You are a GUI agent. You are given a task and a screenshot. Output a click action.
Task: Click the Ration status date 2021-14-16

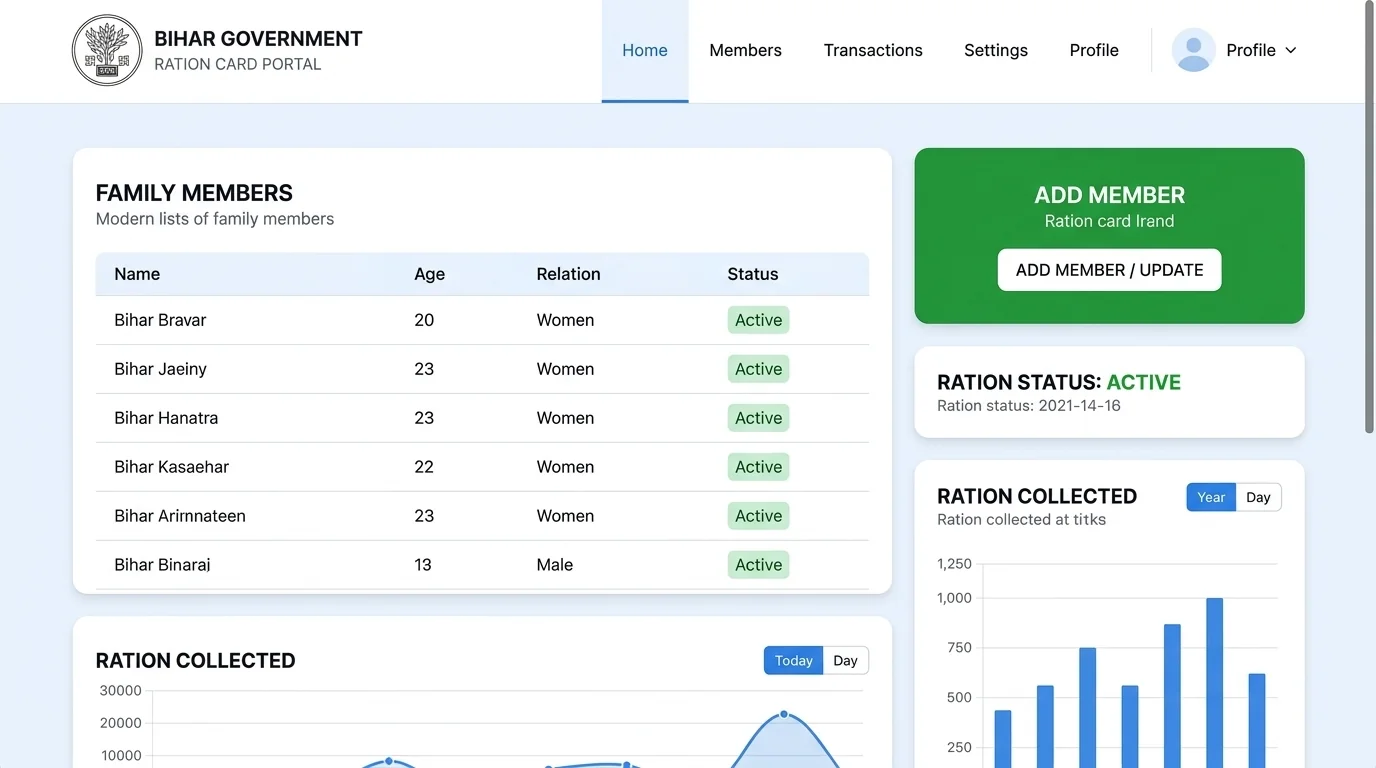[x=1079, y=406]
